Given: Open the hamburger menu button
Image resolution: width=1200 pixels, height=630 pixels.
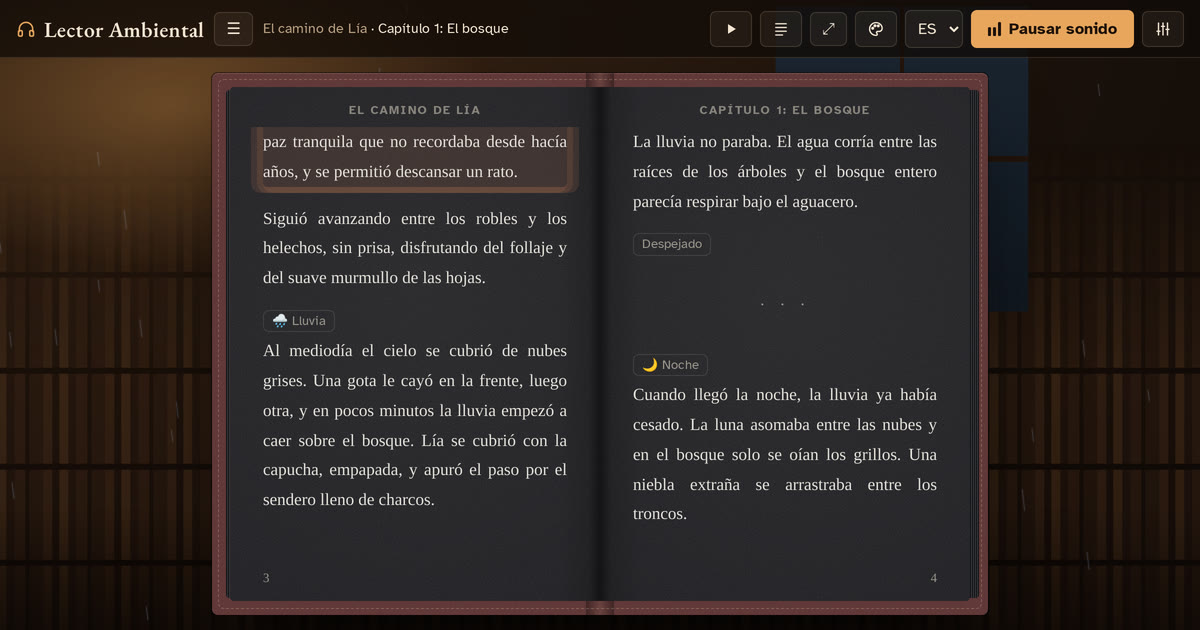Looking at the screenshot, I should (x=233, y=29).
